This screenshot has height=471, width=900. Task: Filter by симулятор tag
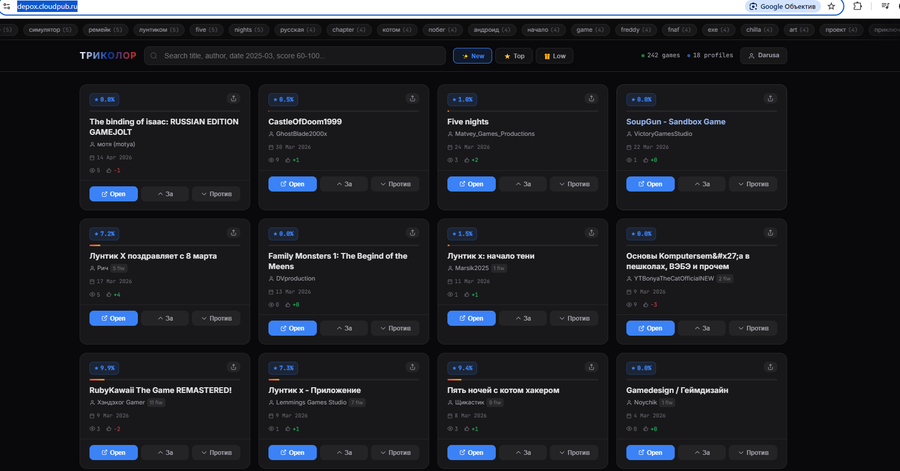click(x=50, y=30)
